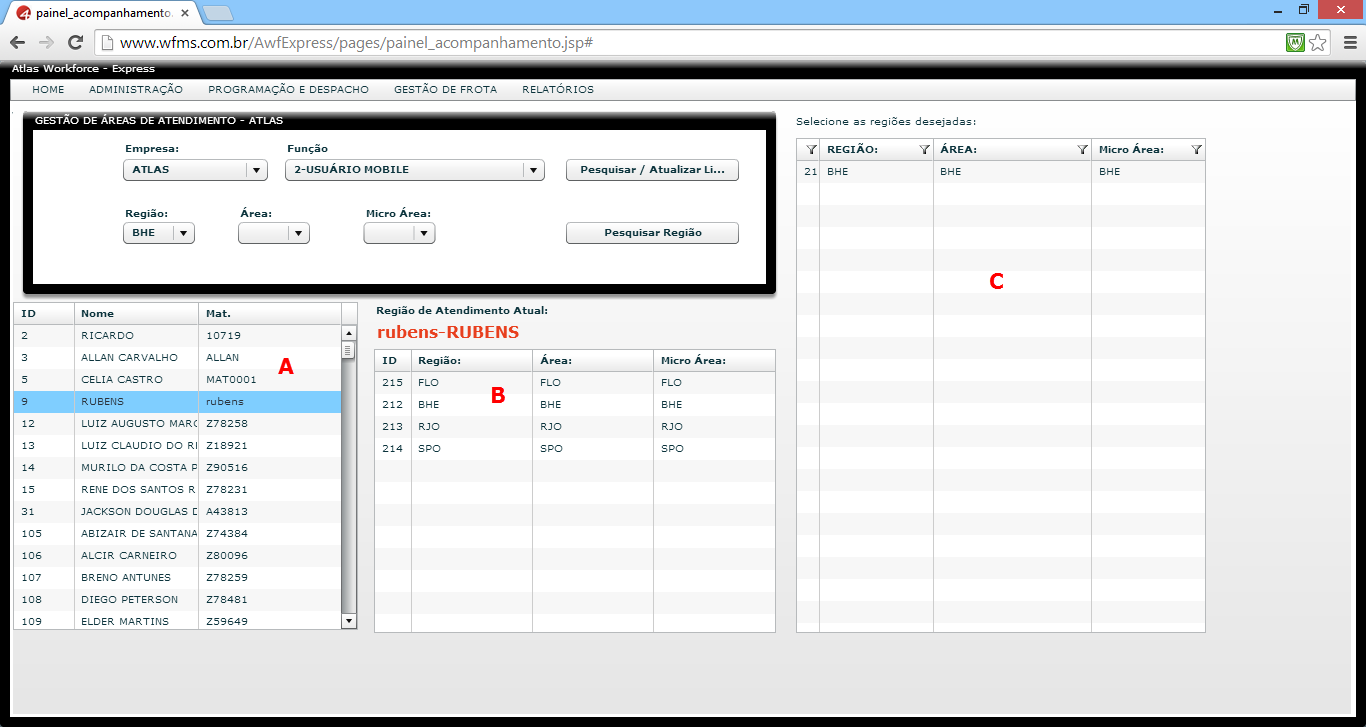
Task: Open the RELATÓRIOS menu
Action: 558,90
